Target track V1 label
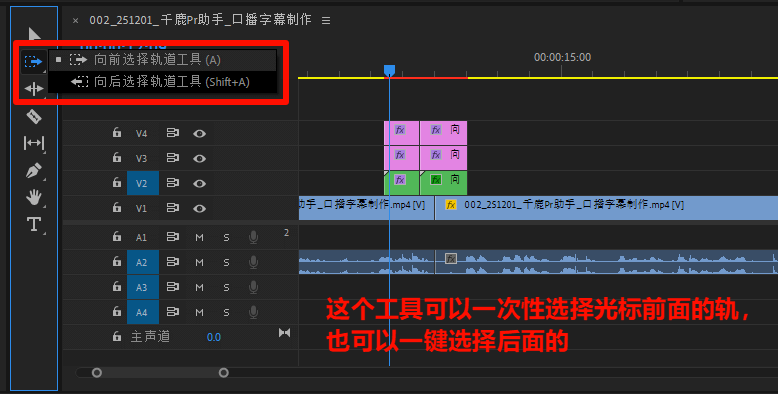 pos(142,208)
